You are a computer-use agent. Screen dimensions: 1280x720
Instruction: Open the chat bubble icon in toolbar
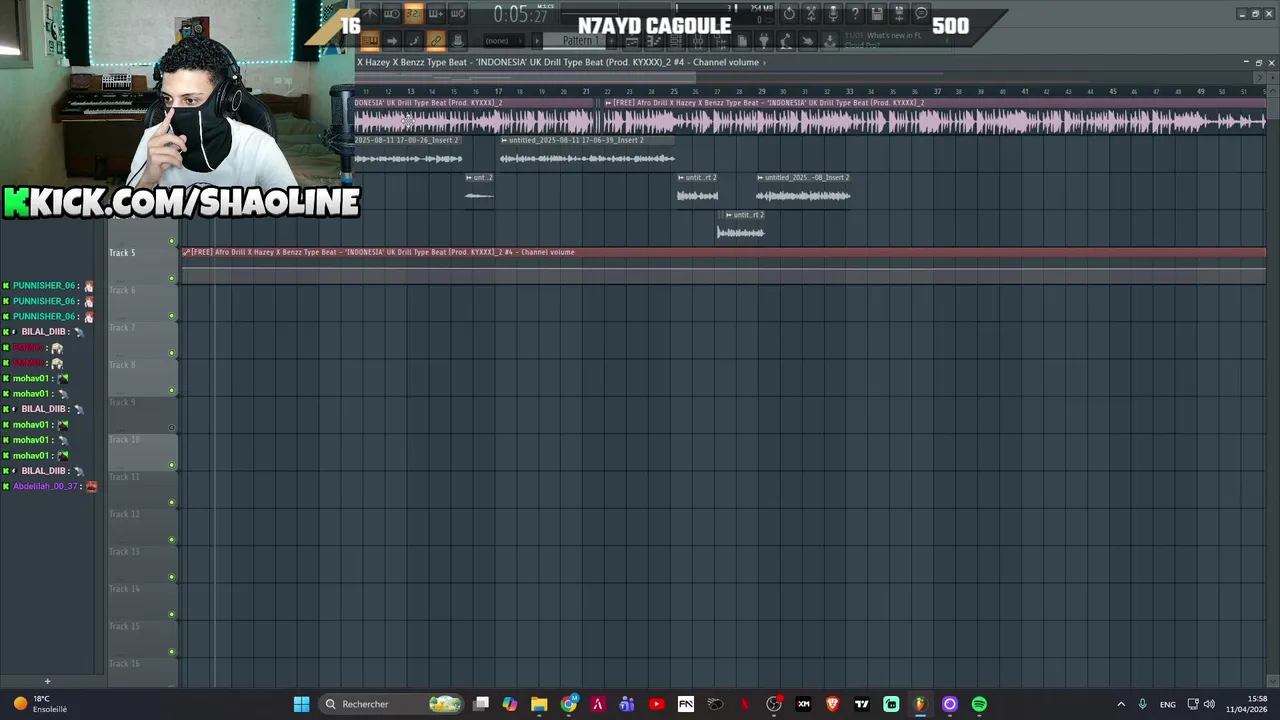[921, 13]
